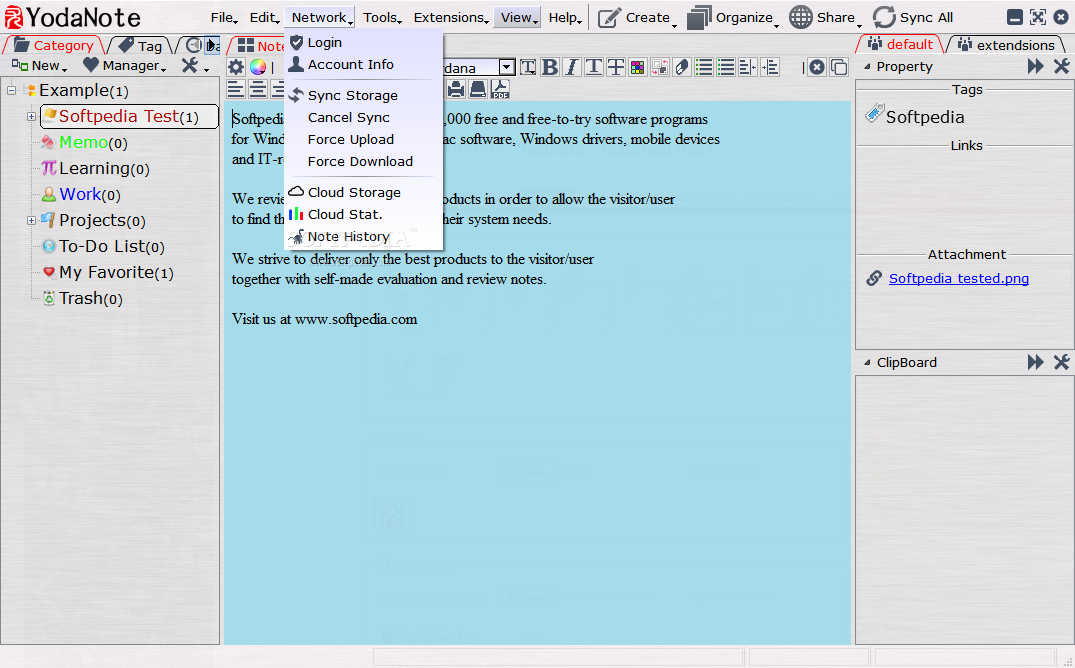Viewport: 1075px width, 668px height.
Task: Open the Help menu
Action: (x=565, y=18)
